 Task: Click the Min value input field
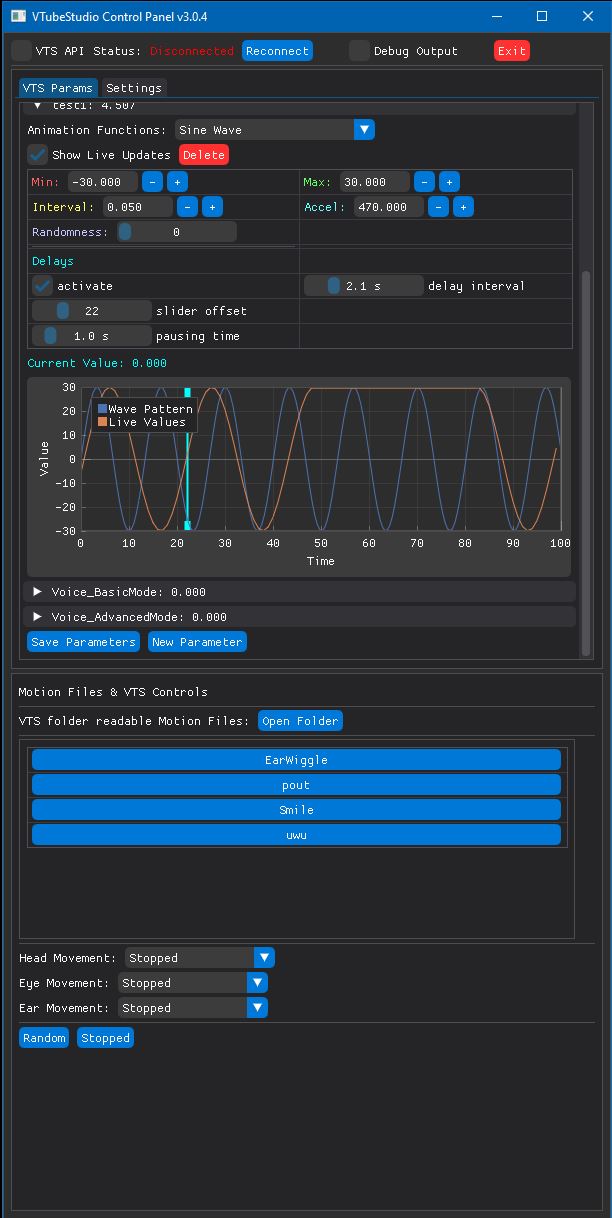click(x=102, y=182)
